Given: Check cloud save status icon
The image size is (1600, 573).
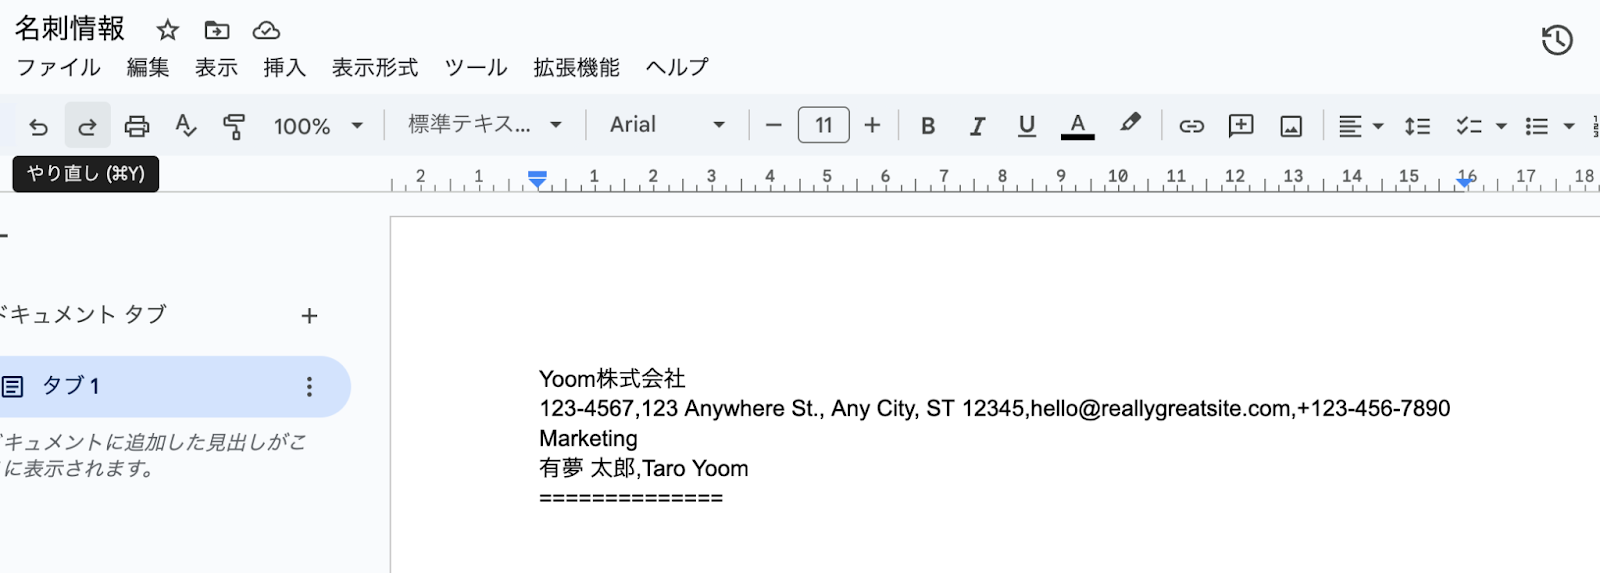Looking at the screenshot, I should coord(266,30).
